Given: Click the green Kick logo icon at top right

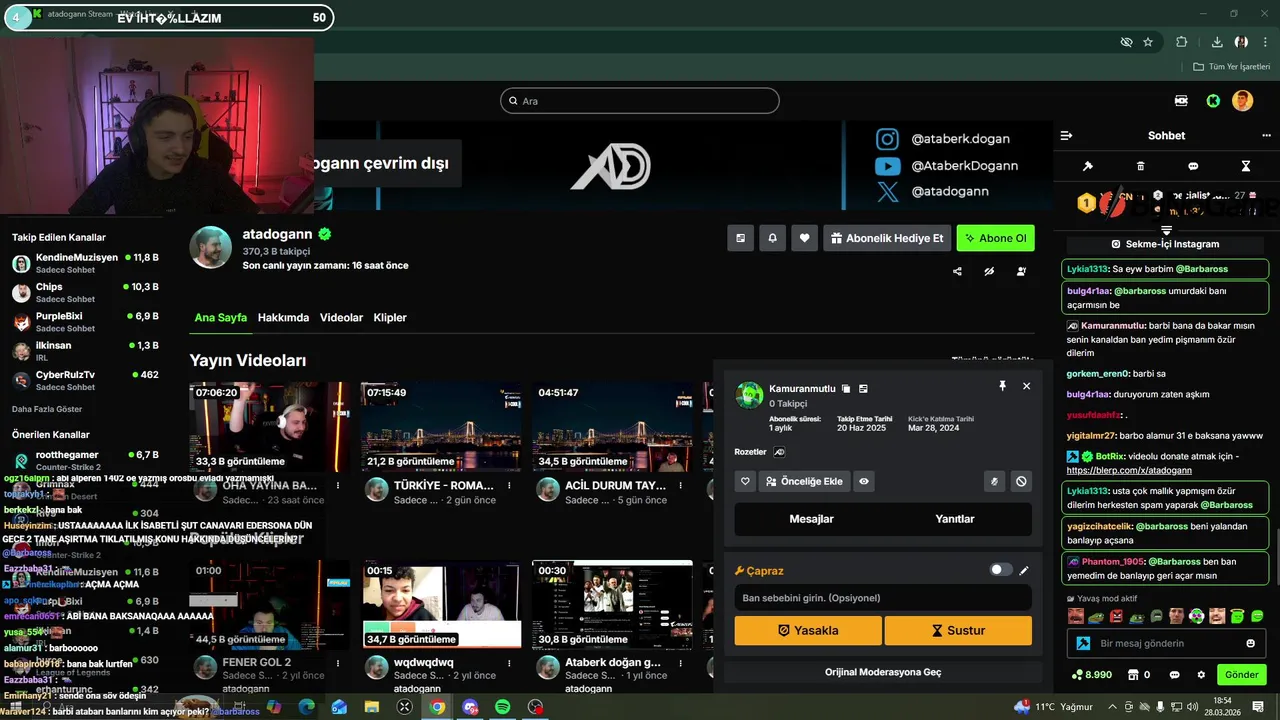Looking at the screenshot, I should (1213, 101).
